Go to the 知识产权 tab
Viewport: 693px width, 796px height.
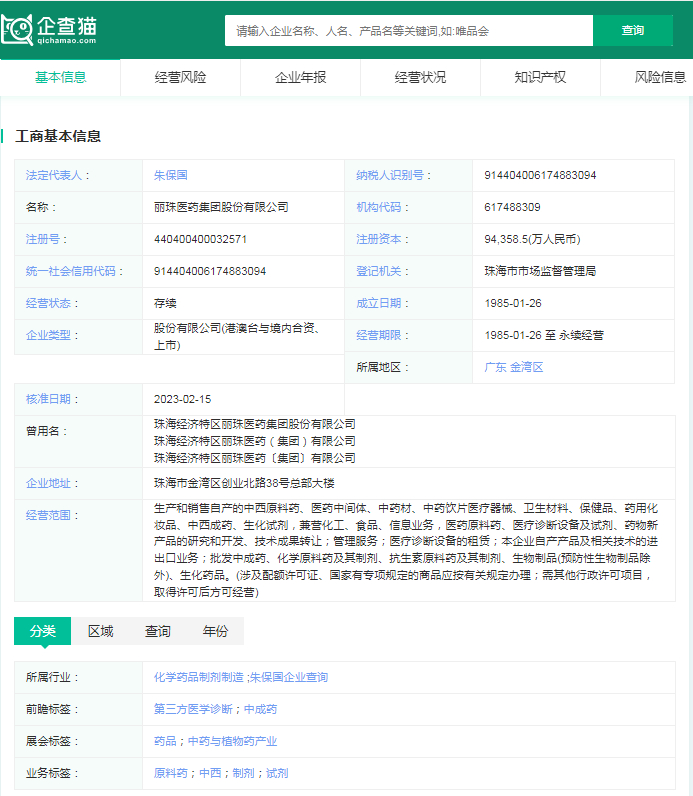pyautogui.click(x=540, y=77)
